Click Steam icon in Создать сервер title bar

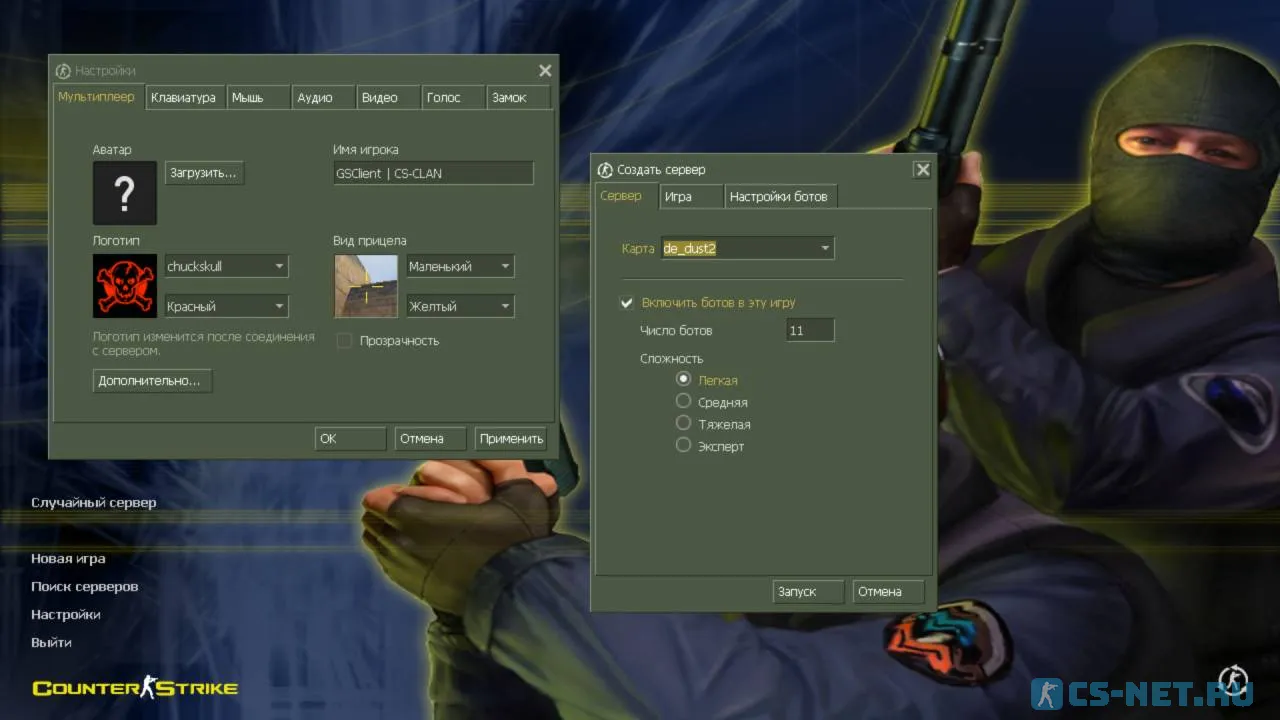[605, 169]
